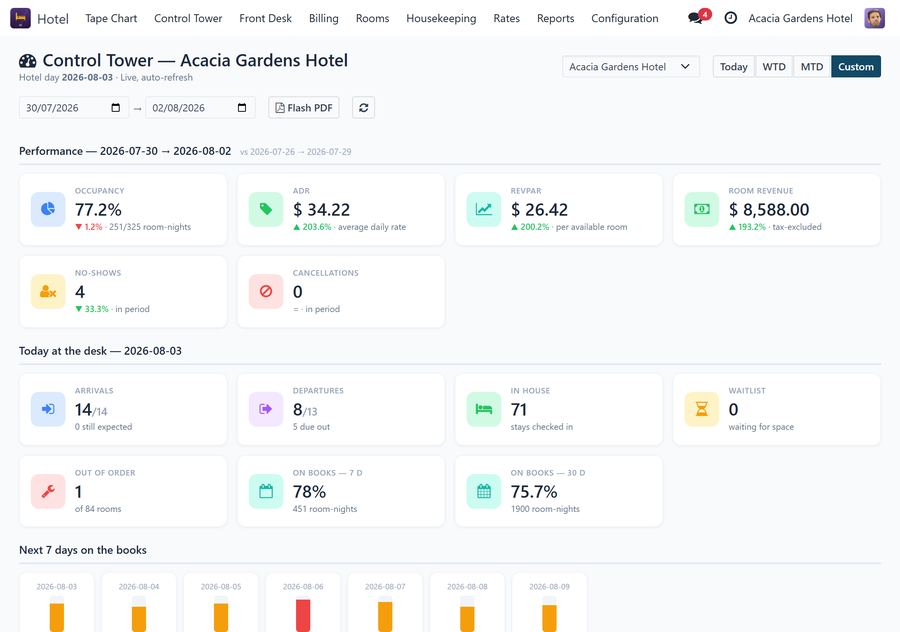Click the In House bed icon
900x632 pixels.
pos(484,409)
